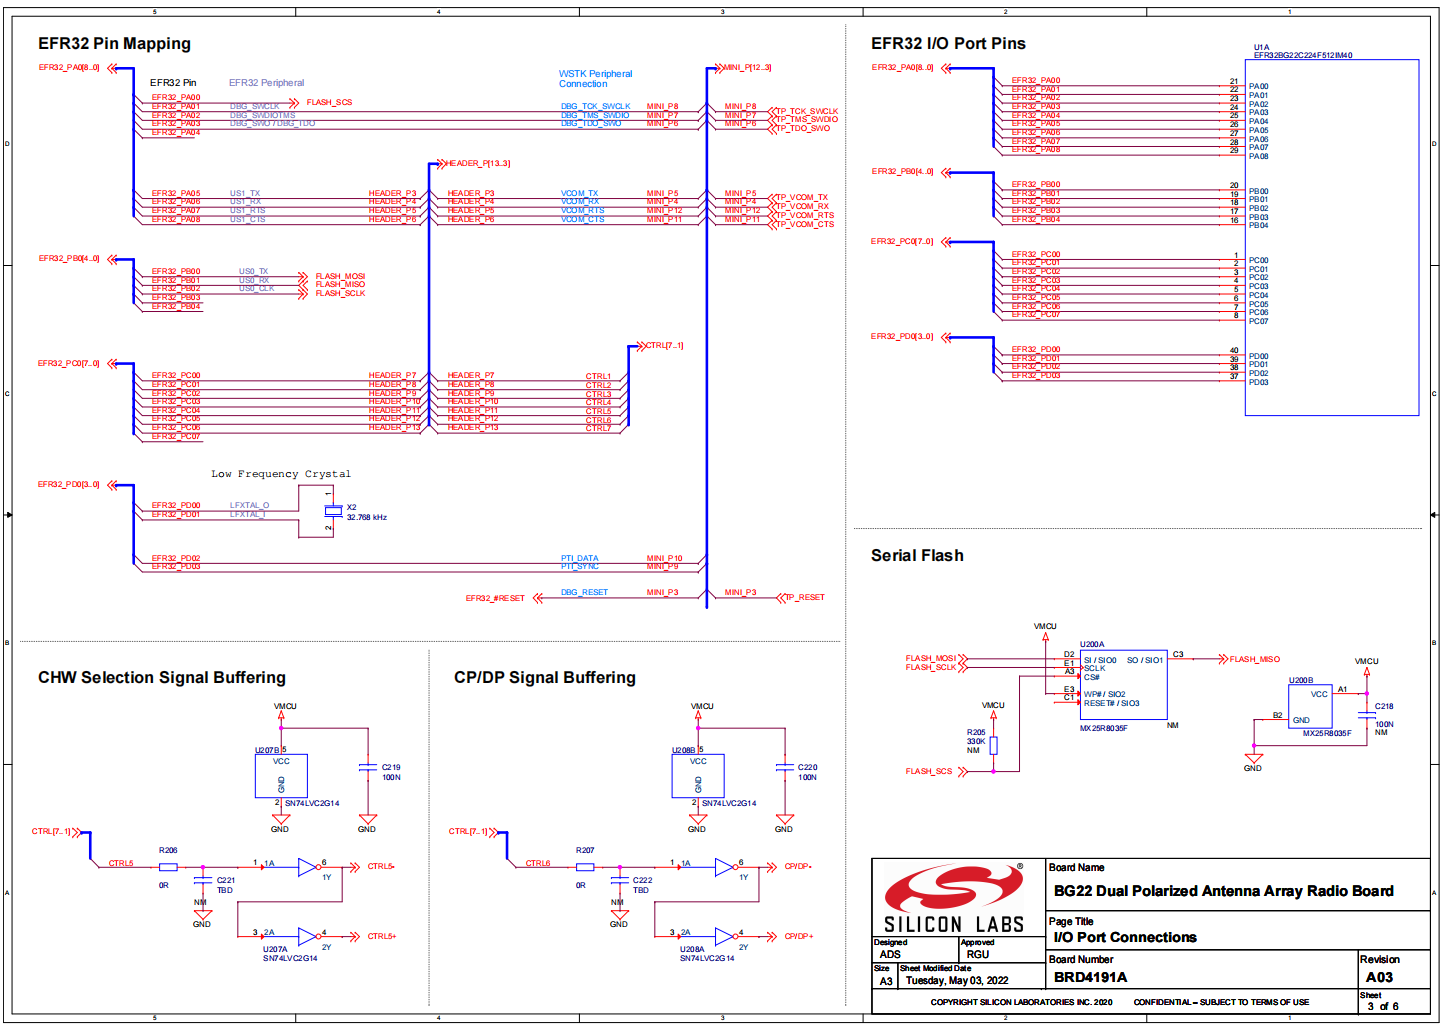1443x1026 pixels.
Task: Click the revision value "A03"
Action: [1379, 977]
